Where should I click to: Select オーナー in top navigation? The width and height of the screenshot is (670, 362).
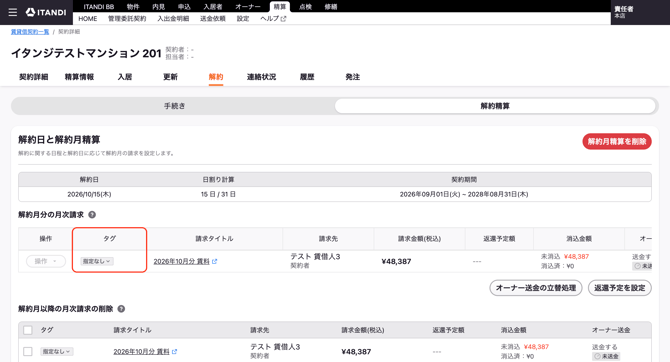248,7
